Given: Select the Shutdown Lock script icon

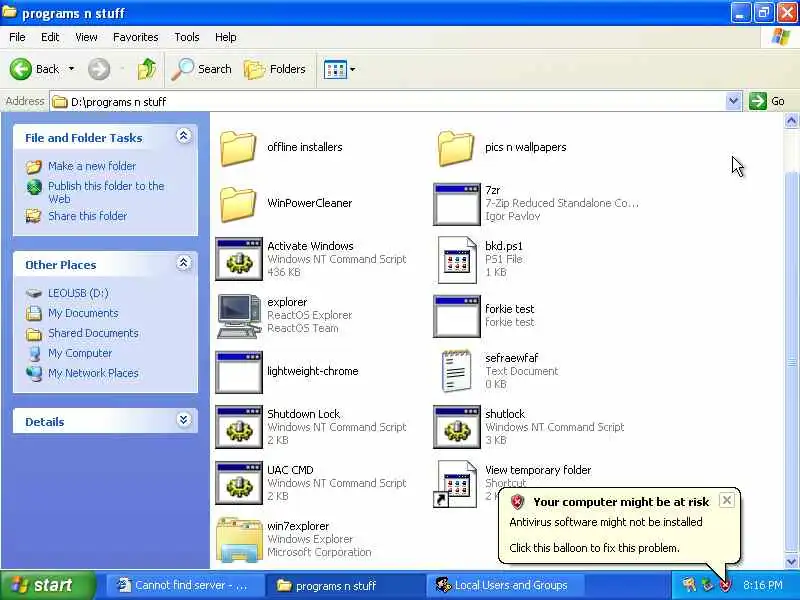Looking at the screenshot, I should click(x=239, y=428).
